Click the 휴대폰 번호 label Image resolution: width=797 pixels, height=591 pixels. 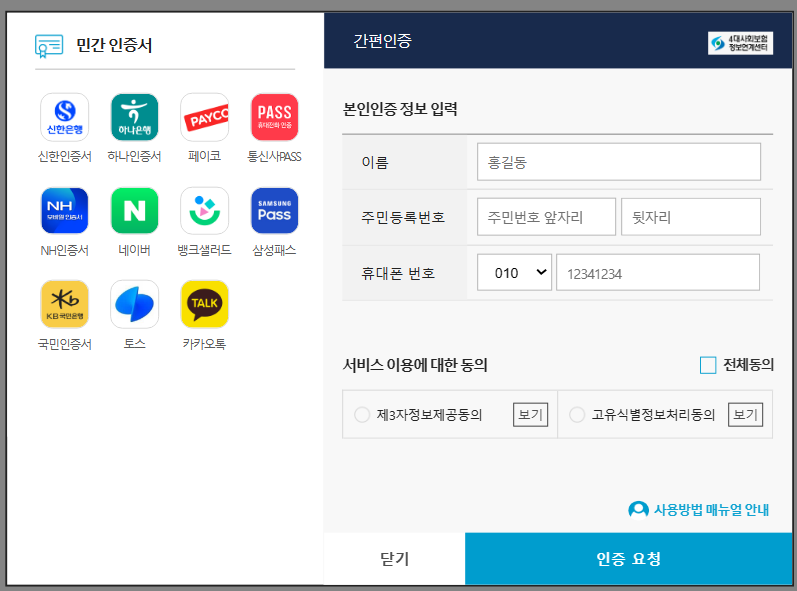pyautogui.click(x=398, y=273)
